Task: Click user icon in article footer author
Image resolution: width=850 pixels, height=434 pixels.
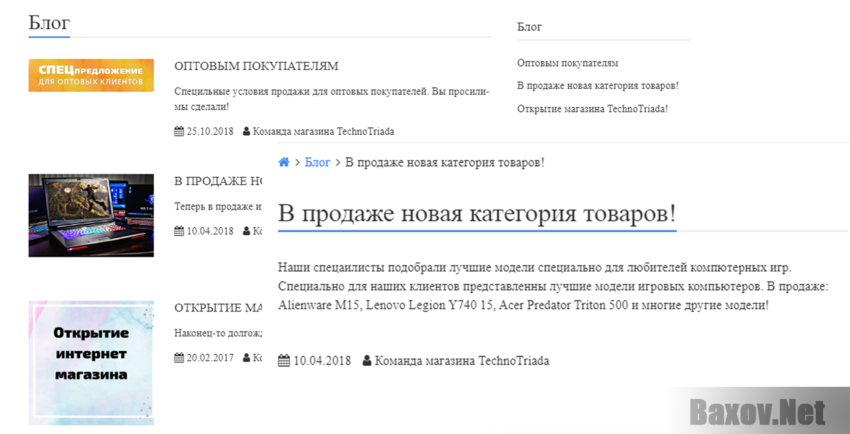Action: 367,360
